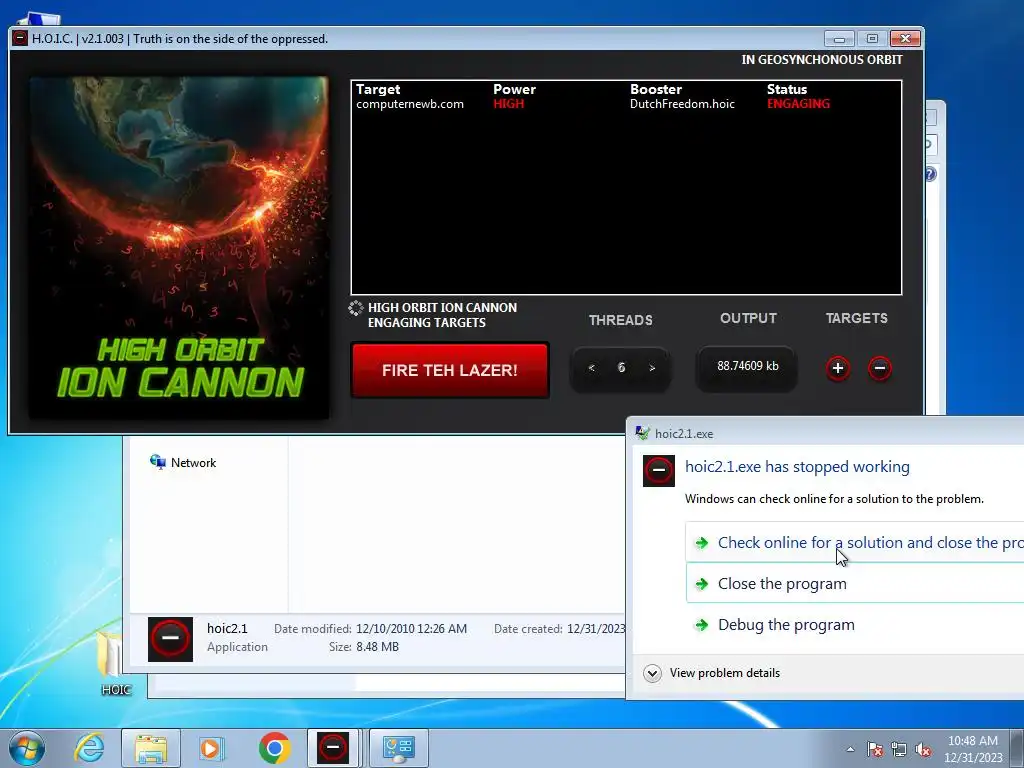Screen dimensions: 1024x768
Task: Launch Google Chrome from the taskbar
Action: pyautogui.click(x=274, y=748)
